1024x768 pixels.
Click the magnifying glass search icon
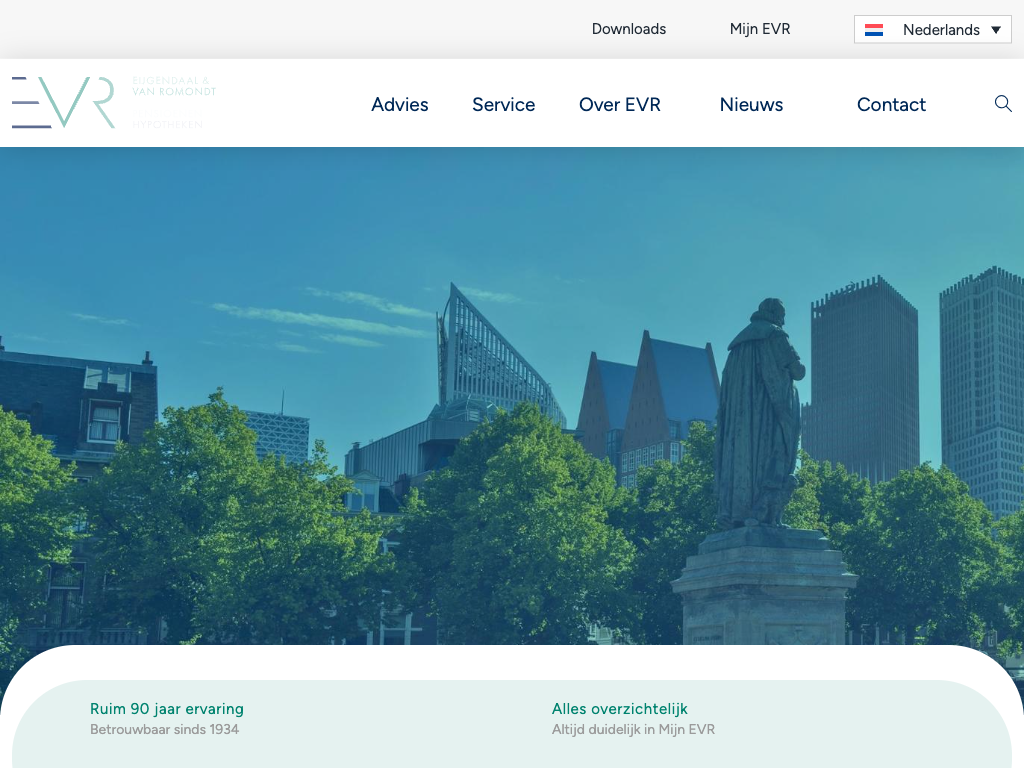1003,104
